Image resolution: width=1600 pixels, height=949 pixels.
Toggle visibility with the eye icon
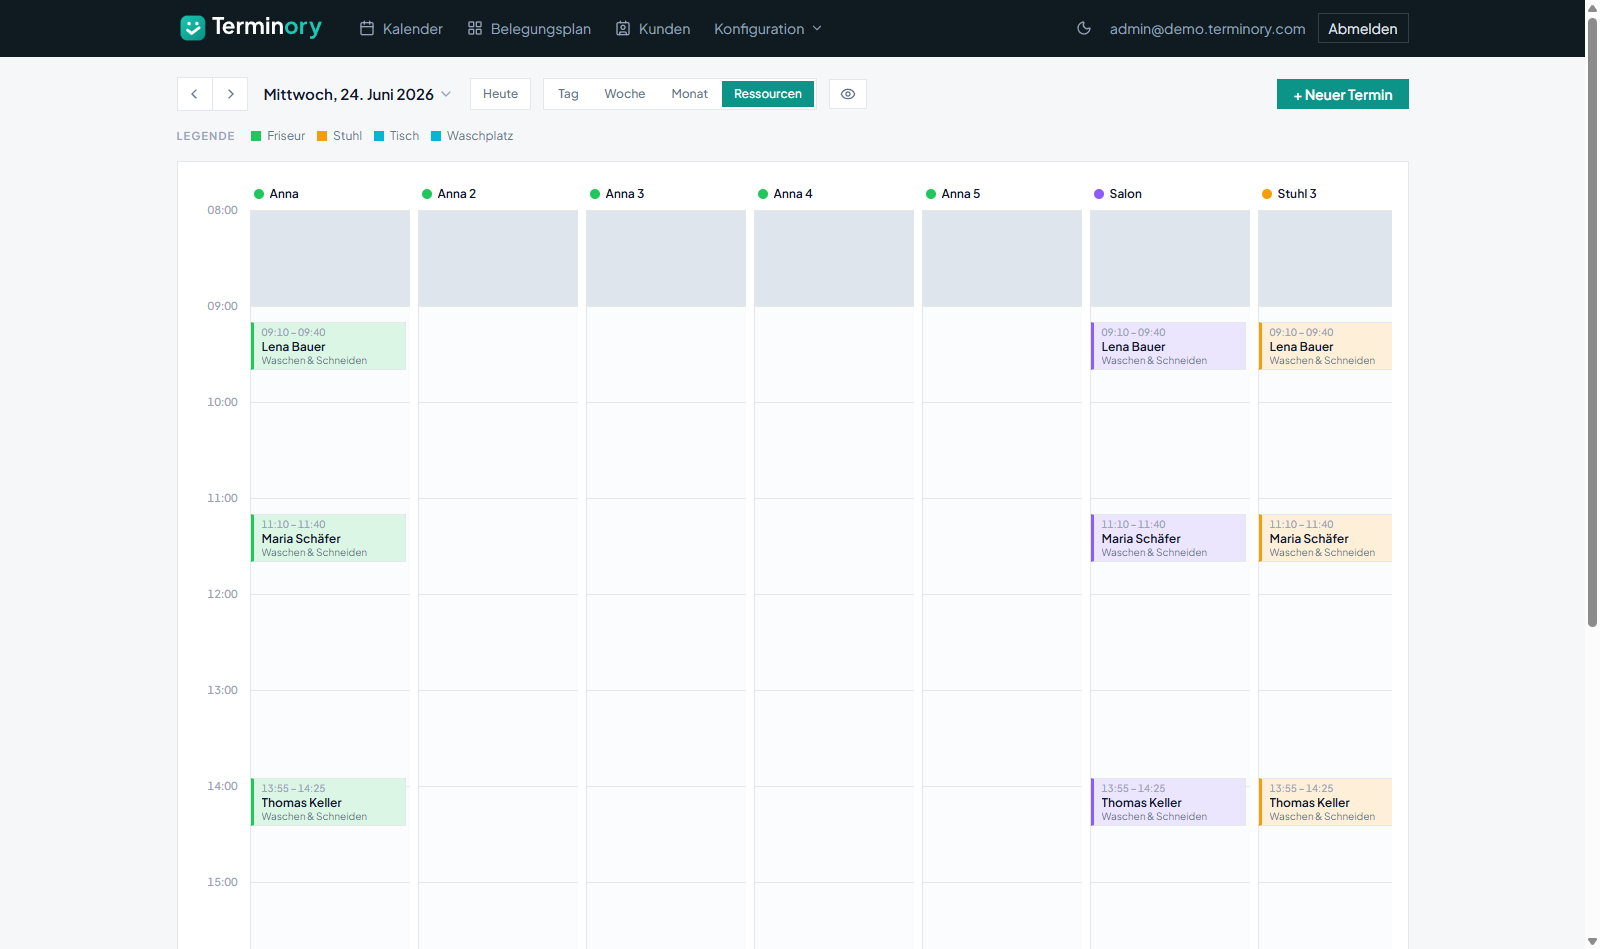point(848,94)
